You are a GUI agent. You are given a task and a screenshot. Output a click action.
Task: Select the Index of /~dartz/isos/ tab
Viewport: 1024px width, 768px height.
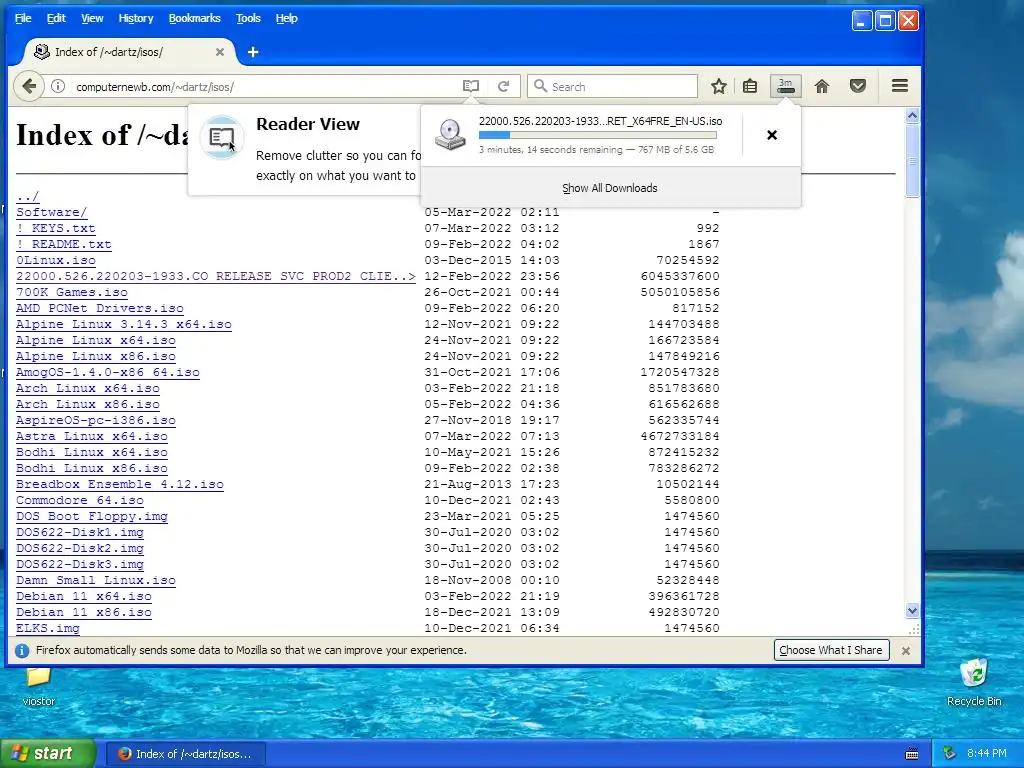click(127, 52)
